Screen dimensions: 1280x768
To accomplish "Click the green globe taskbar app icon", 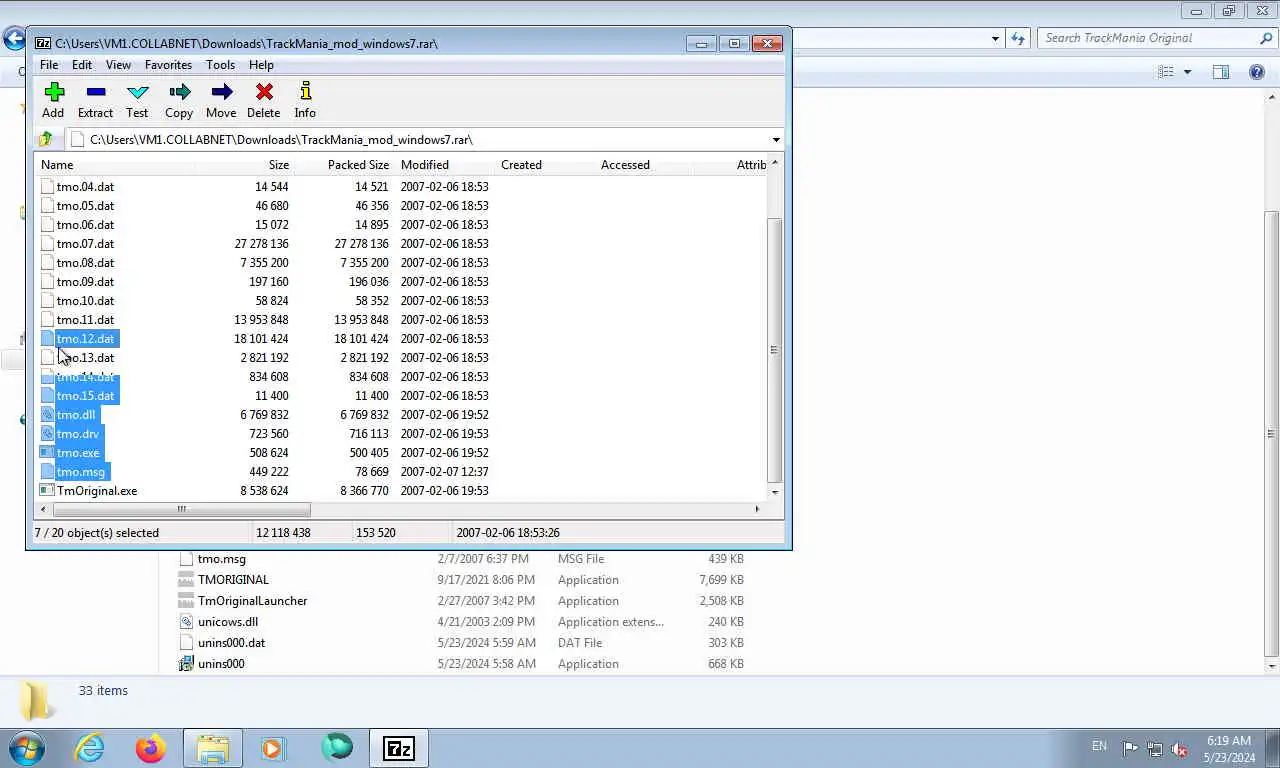I will pyautogui.click(x=337, y=748).
